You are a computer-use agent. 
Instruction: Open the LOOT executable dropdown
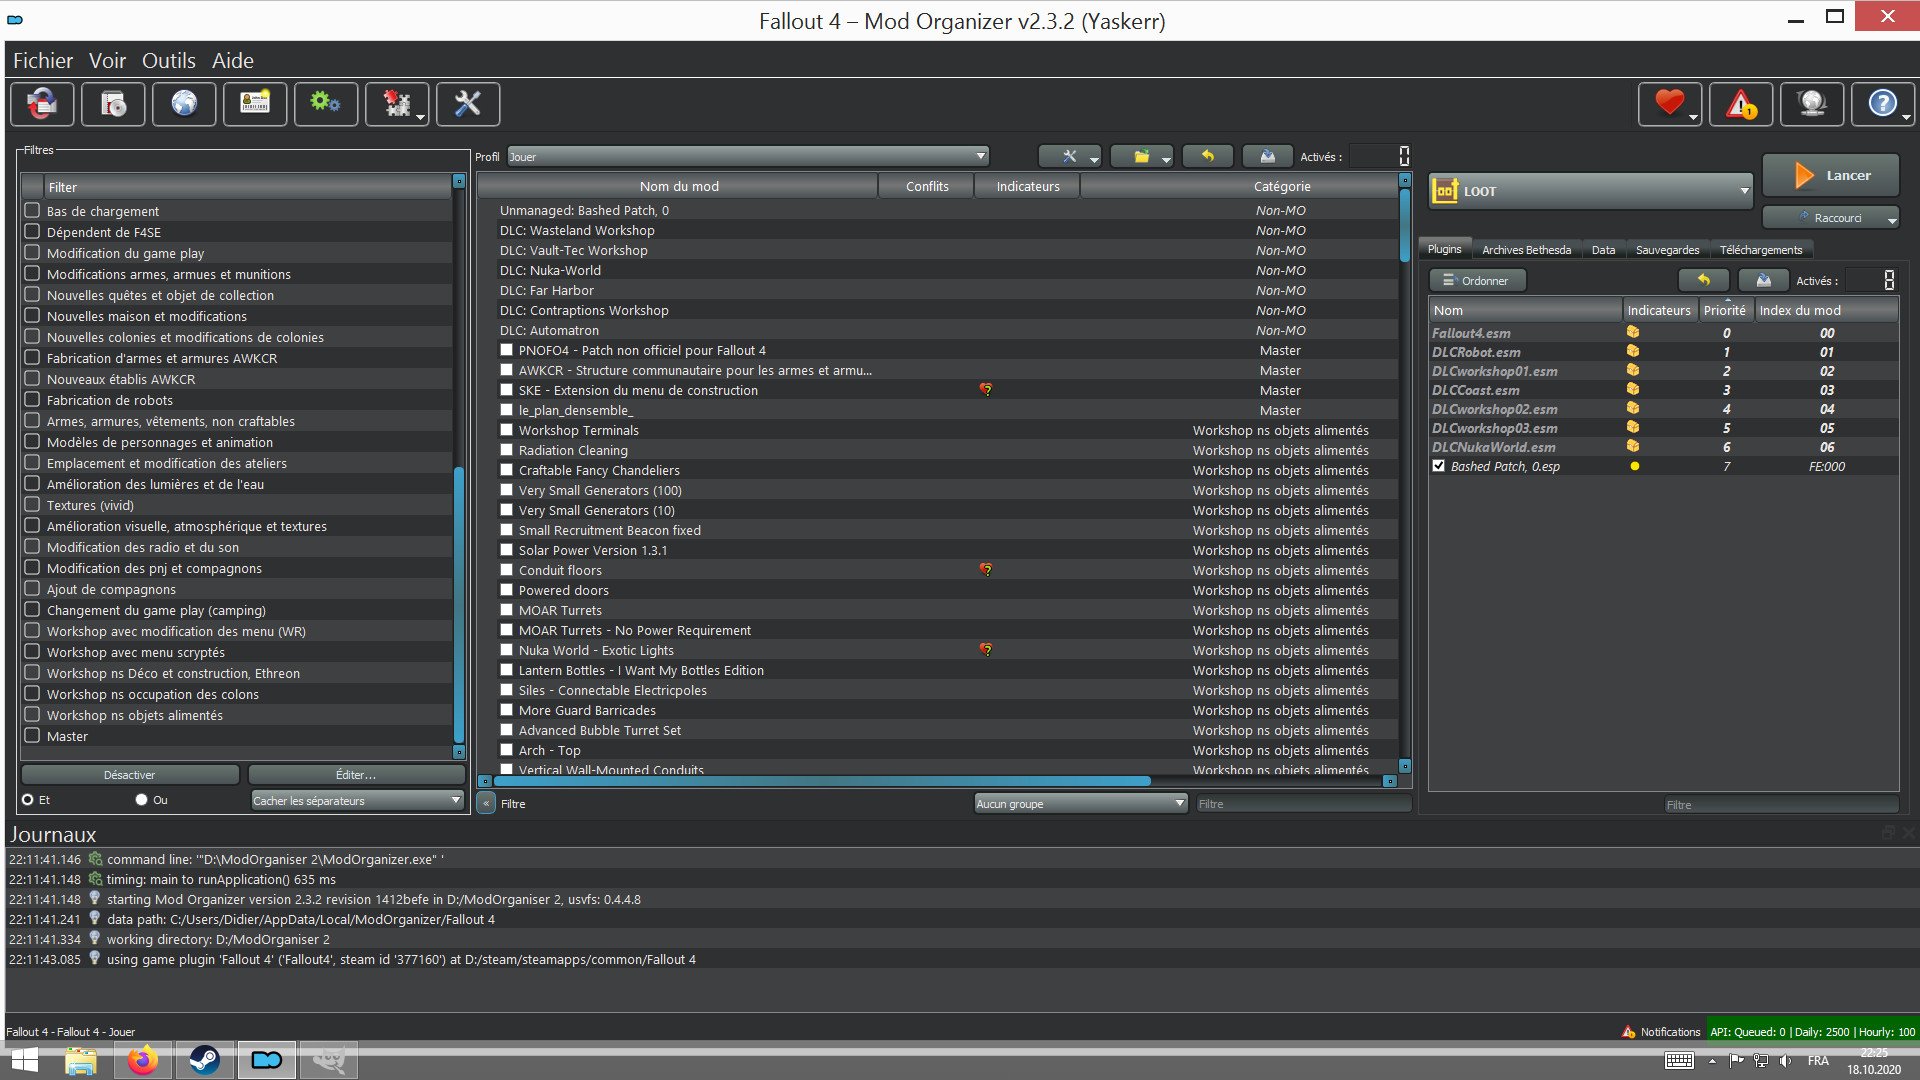point(1591,191)
